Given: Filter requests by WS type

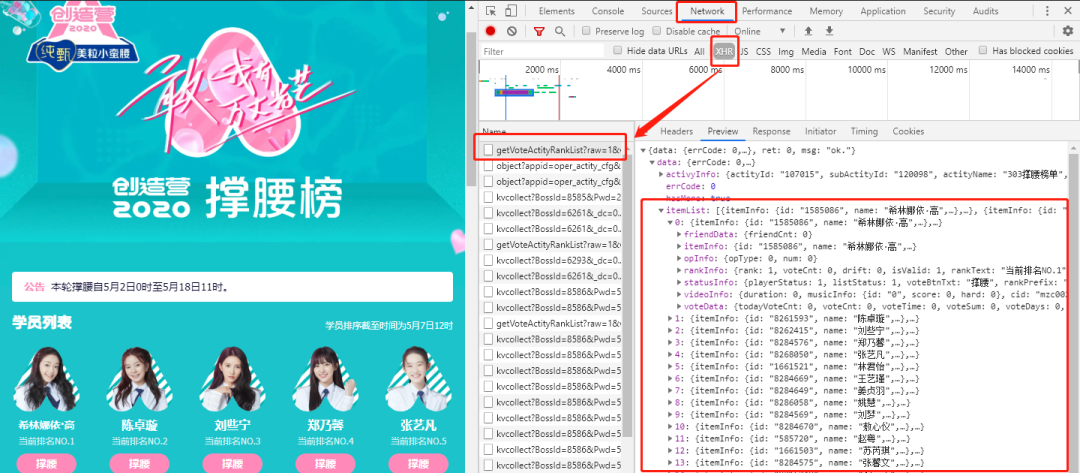Looking at the screenshot, I should (x=889, y=52).
